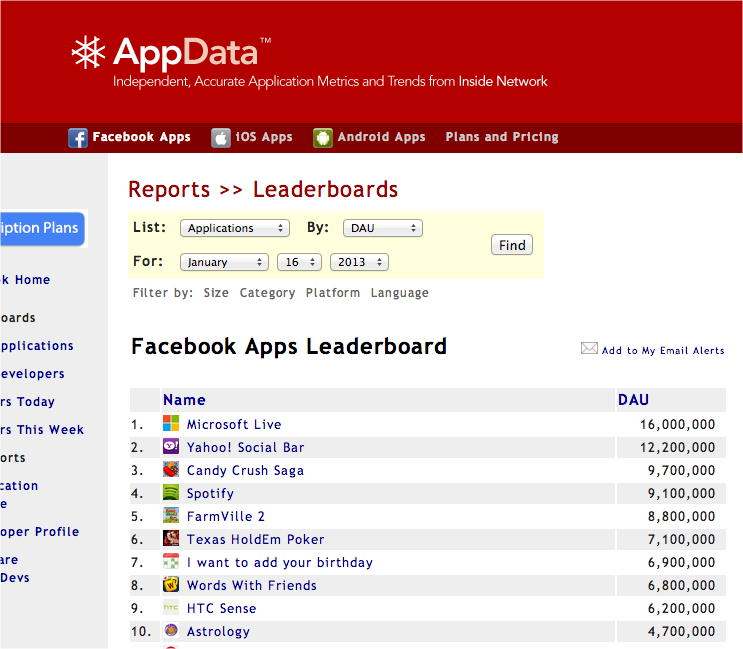Screen dimensions: 743x649
Task: Click the Reports breadcrumb heading
Action: tap(169, 189)
